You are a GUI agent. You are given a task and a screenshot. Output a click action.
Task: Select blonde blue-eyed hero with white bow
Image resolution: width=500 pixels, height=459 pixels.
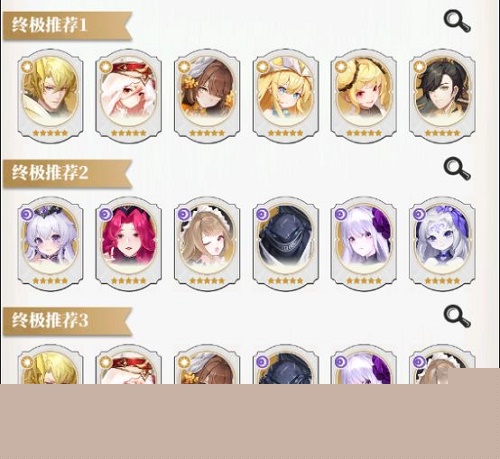coord(286,96)
